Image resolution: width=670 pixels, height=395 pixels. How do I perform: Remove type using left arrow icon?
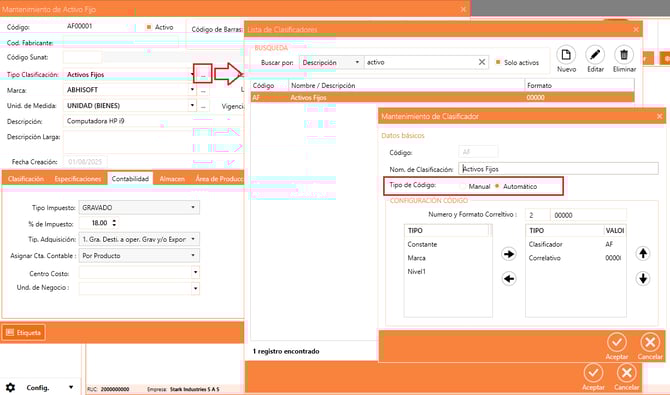click(x=508, y=279)
